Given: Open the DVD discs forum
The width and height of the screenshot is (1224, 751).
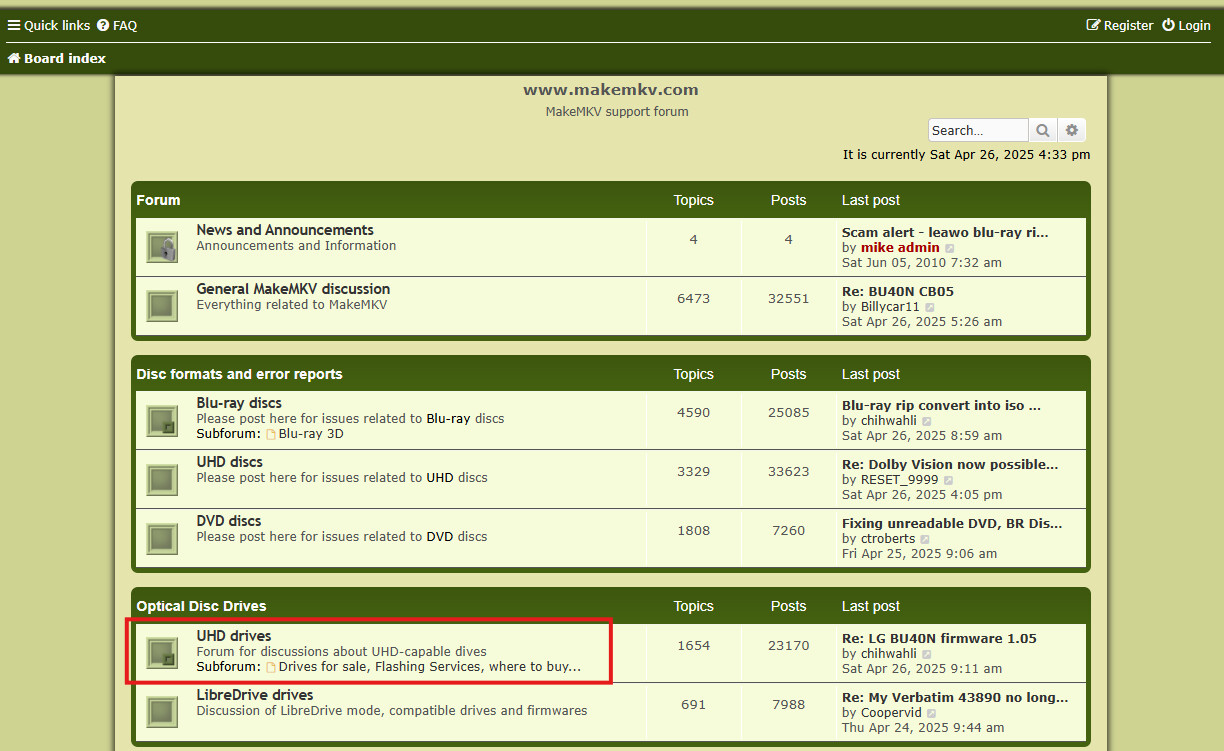Looking at the screenshot, I should (x=228, y=521).
